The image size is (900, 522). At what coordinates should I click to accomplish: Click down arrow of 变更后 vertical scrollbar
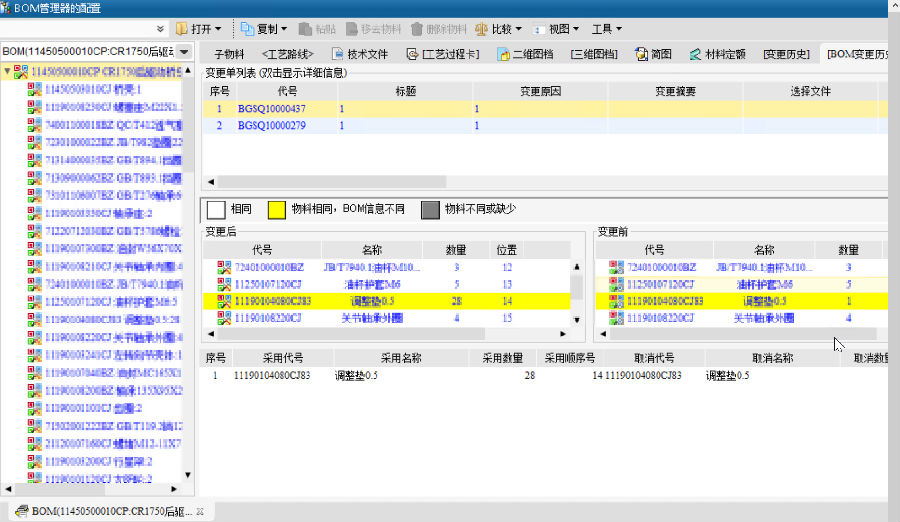[x=577, y=320]
